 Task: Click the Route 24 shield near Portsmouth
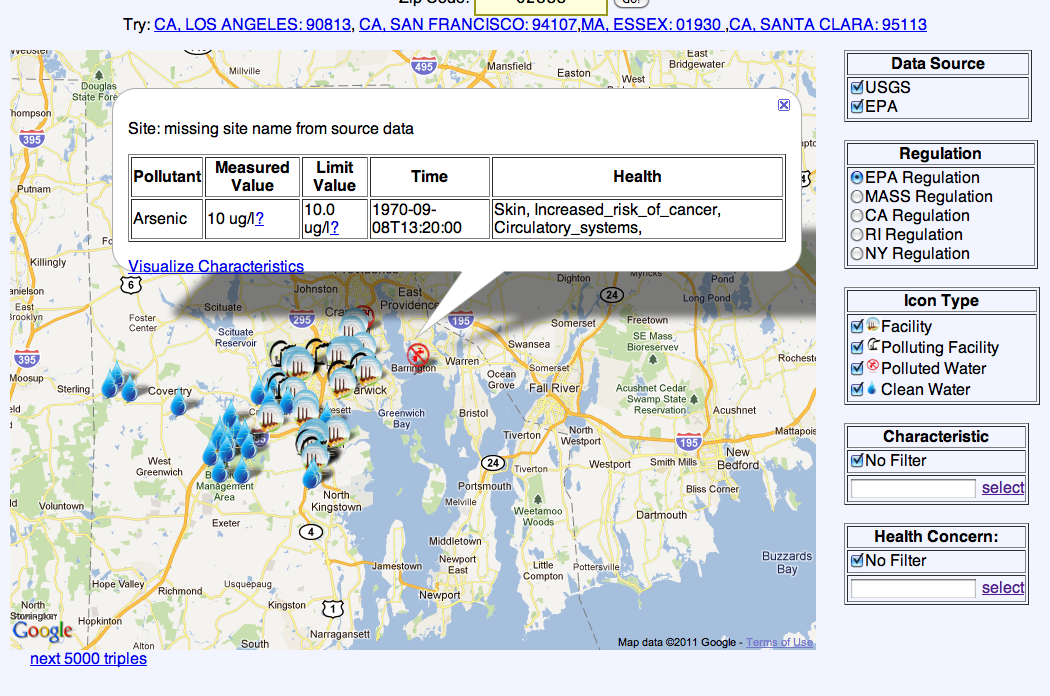493,463
